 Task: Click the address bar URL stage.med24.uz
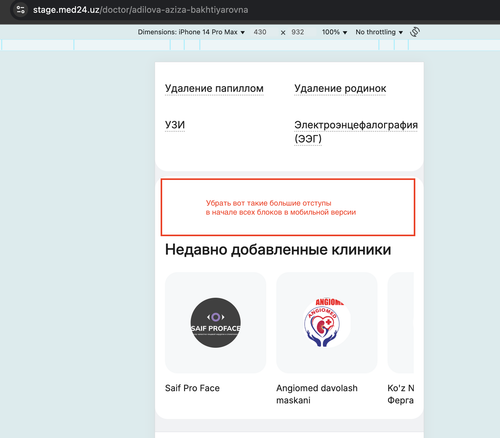coord(140,10)
